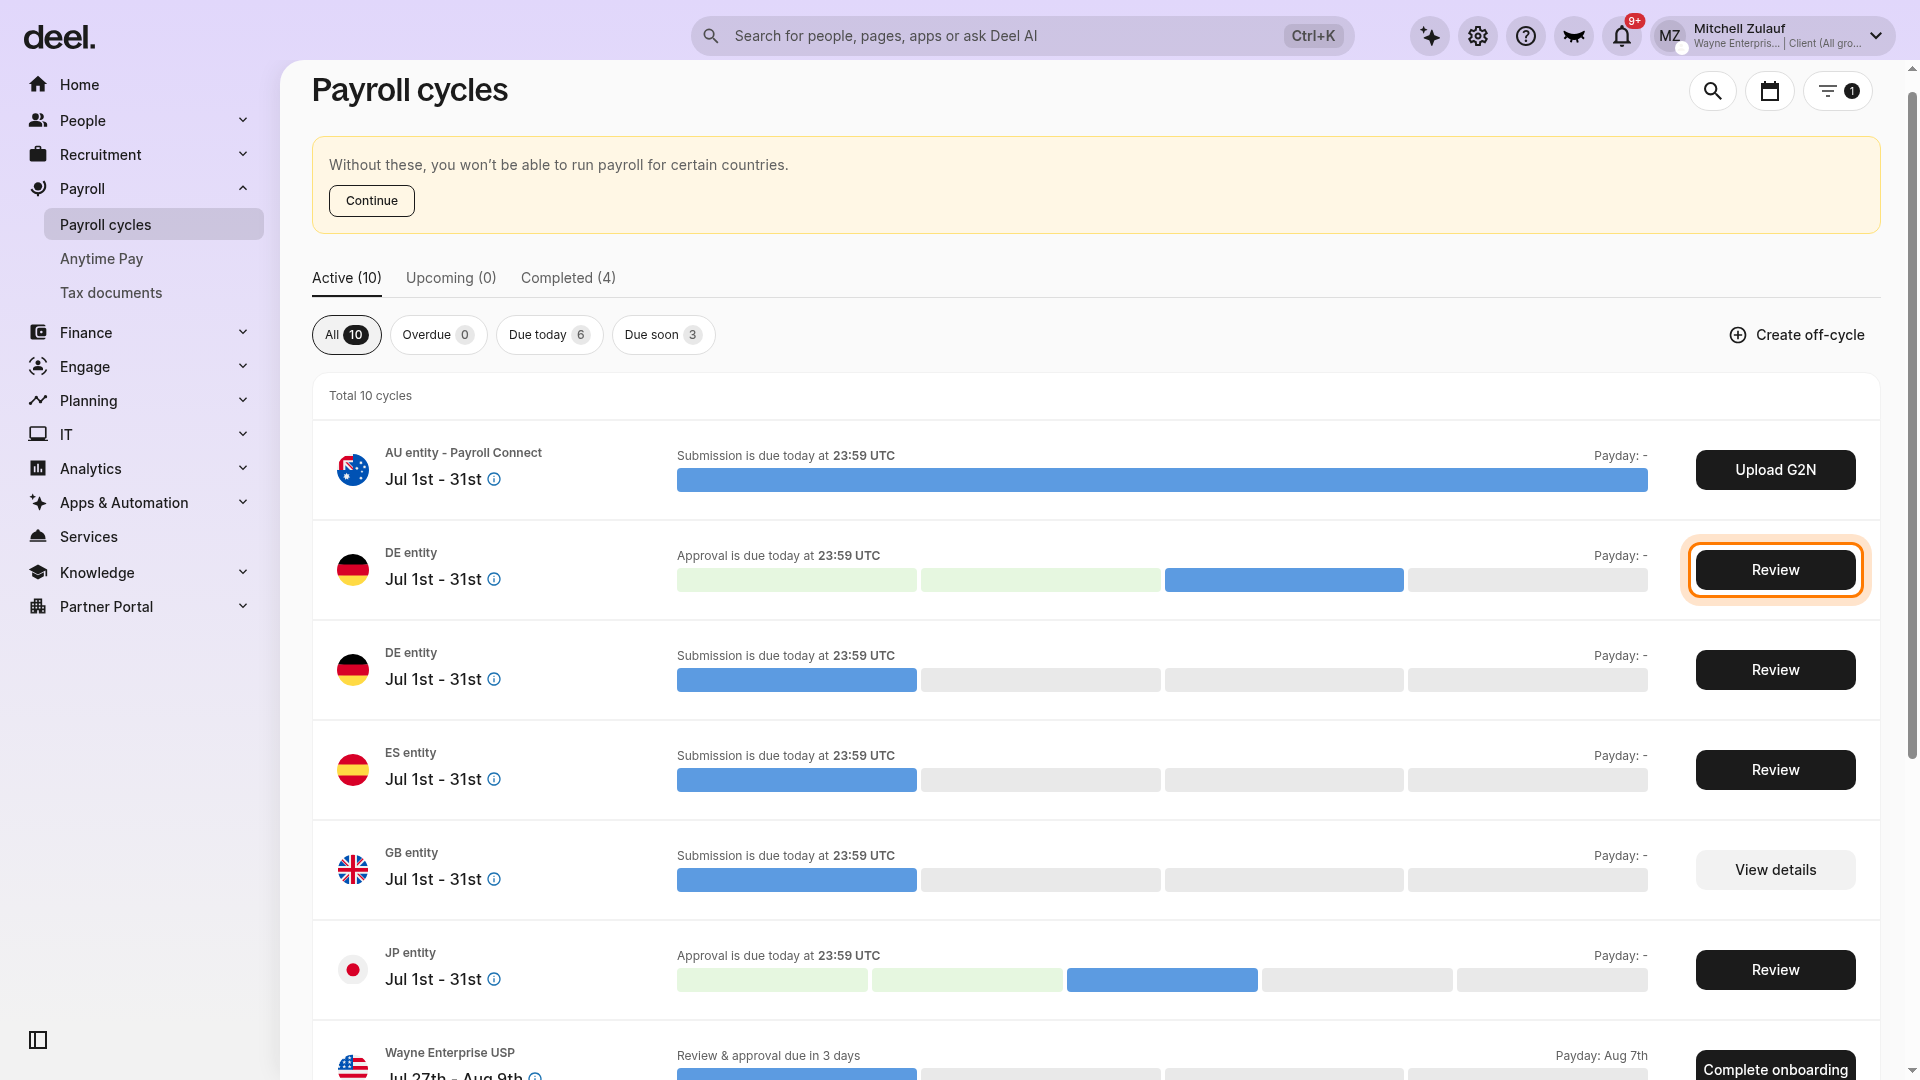Screen dimensions: 1920x1080
Task: Go to Home in sidebar
Action: pos(79,85)
